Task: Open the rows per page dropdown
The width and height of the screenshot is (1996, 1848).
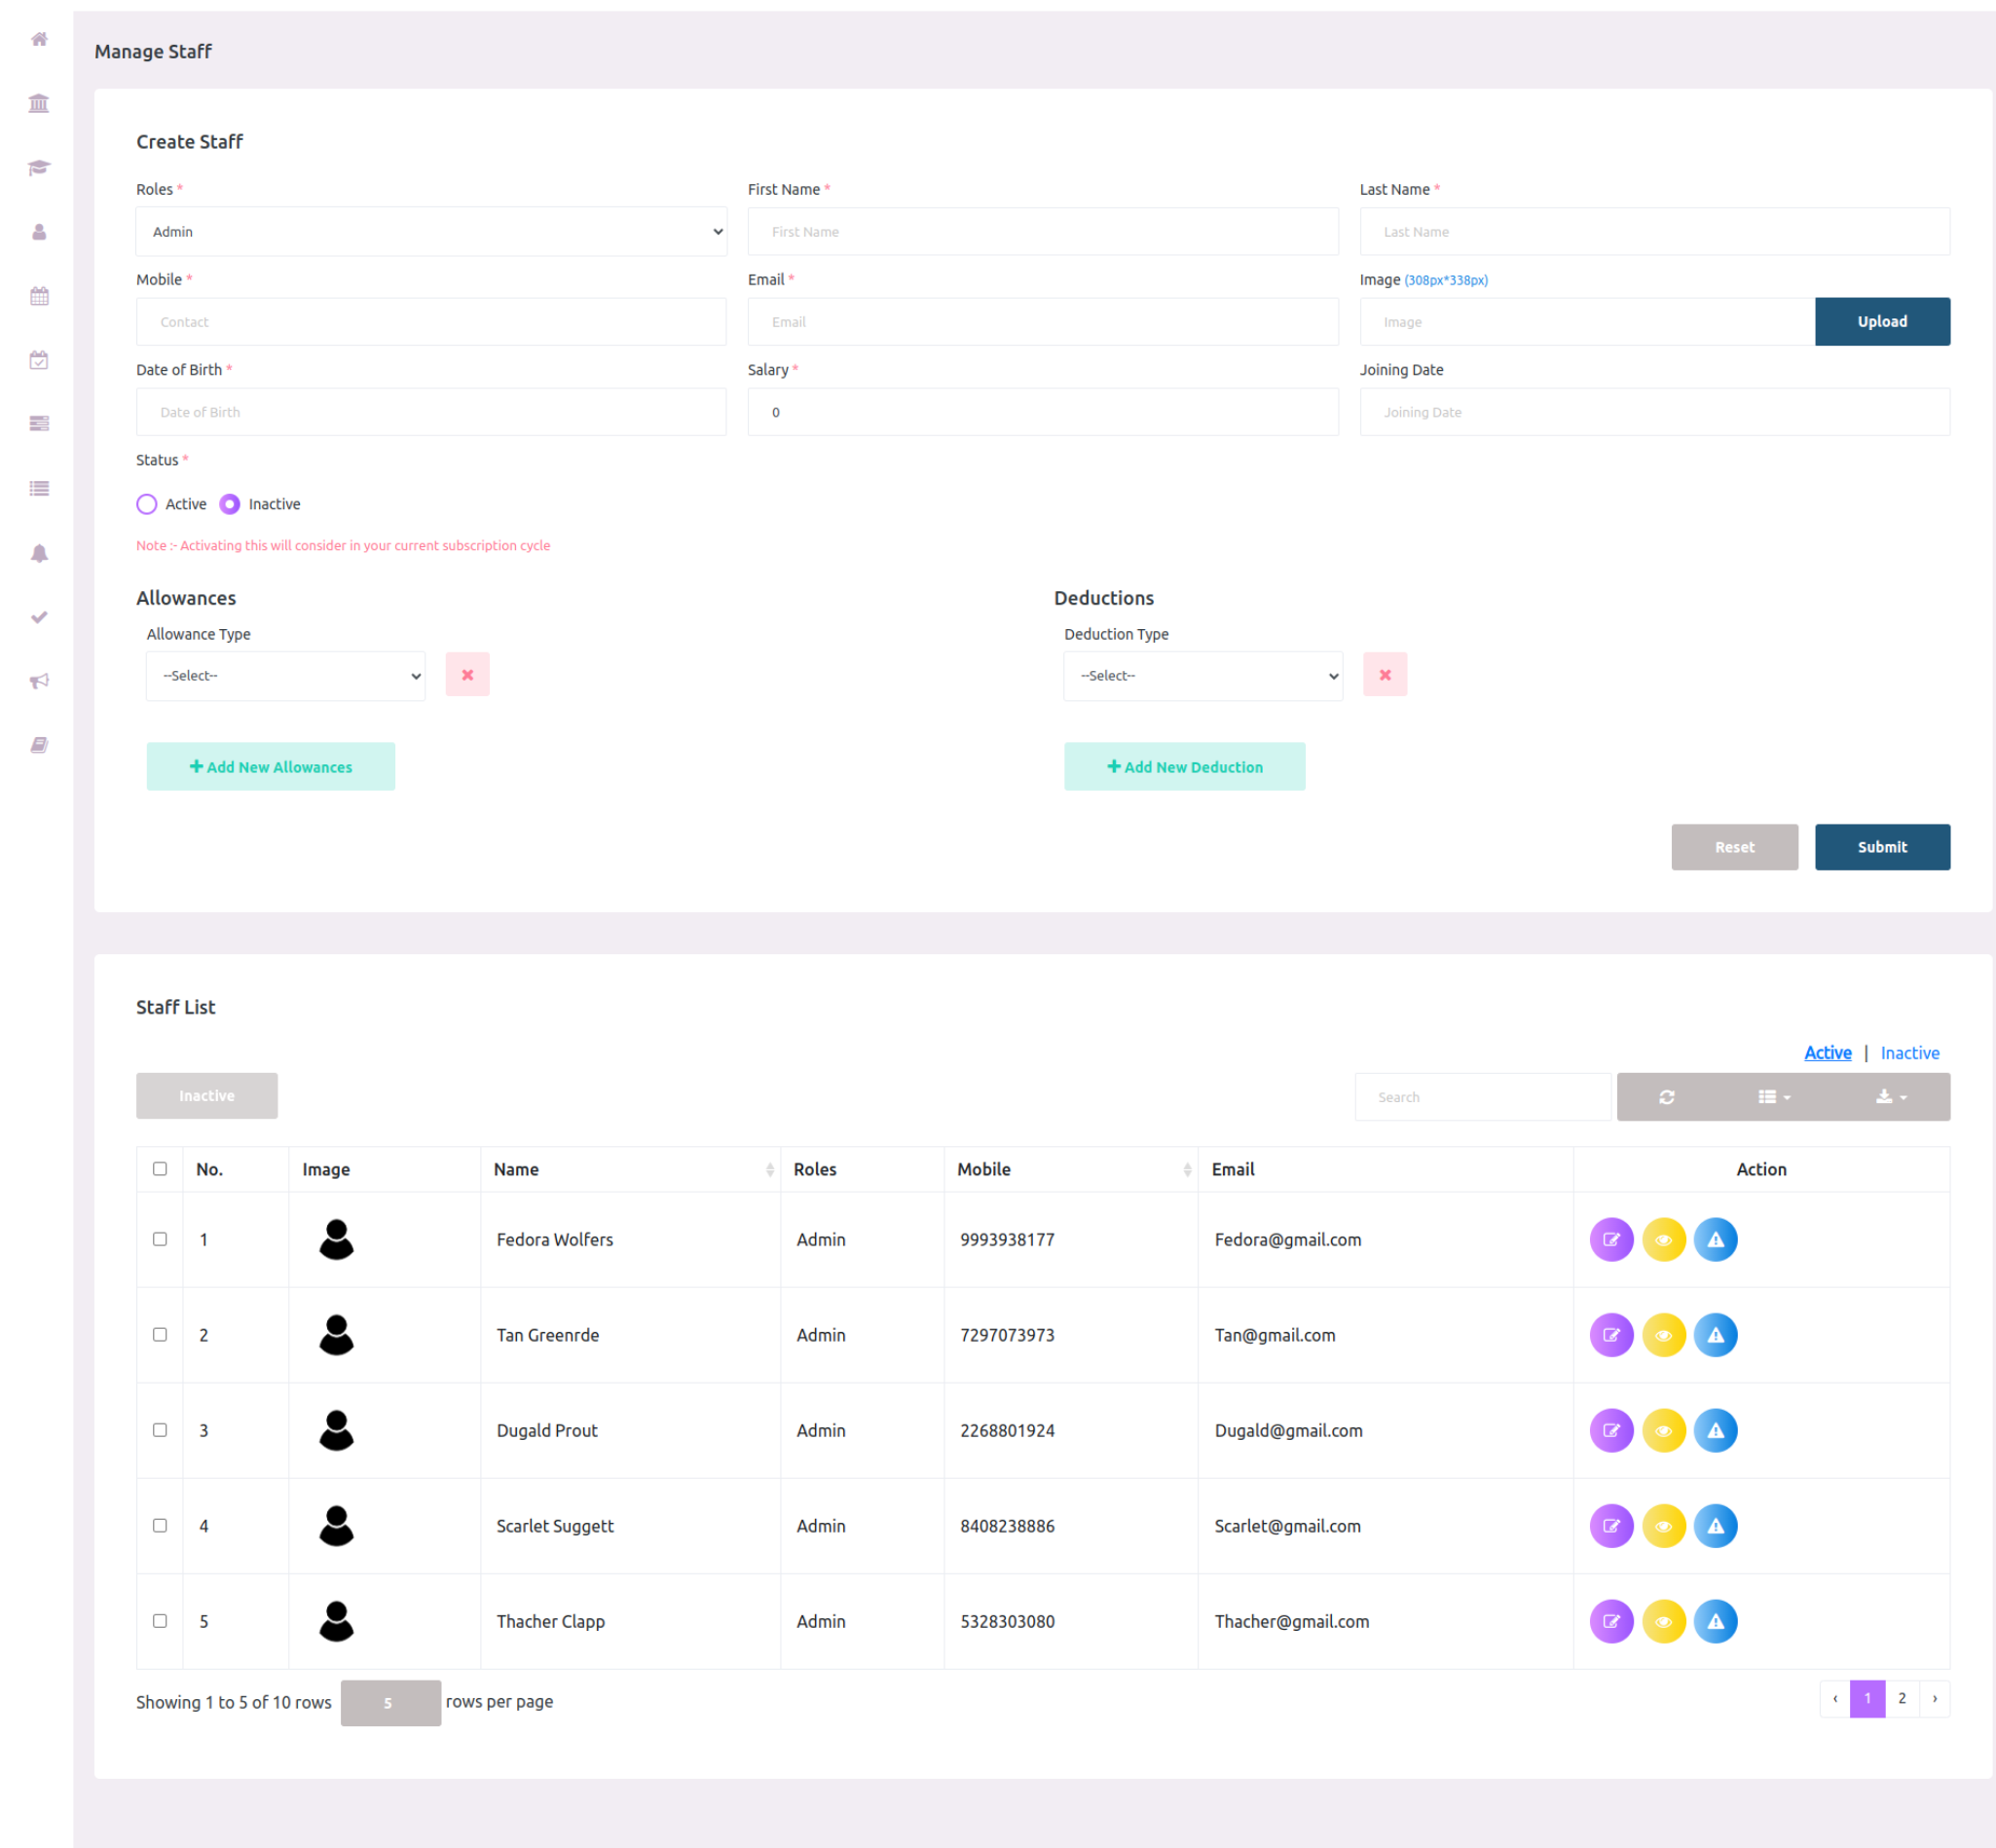Action: [390, 1703]
